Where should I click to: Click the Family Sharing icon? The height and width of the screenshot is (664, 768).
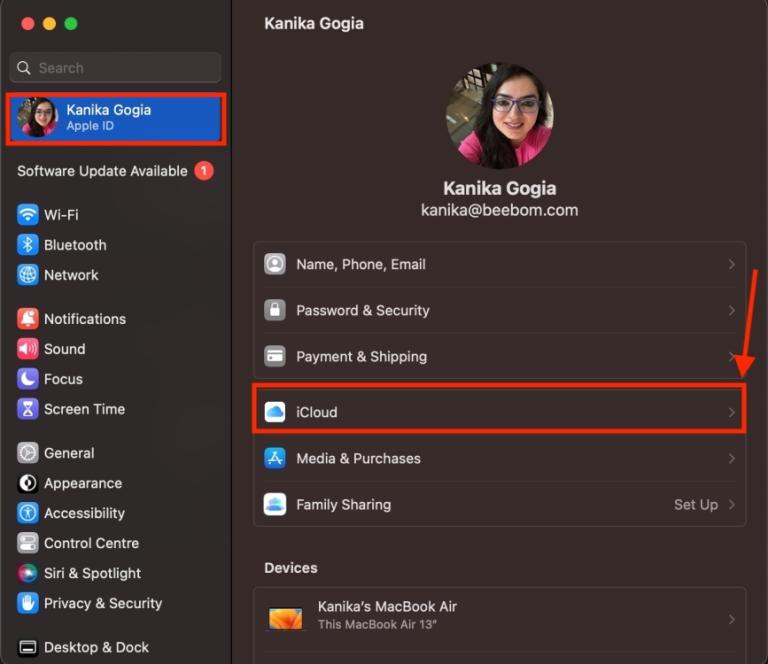(275, 504)
